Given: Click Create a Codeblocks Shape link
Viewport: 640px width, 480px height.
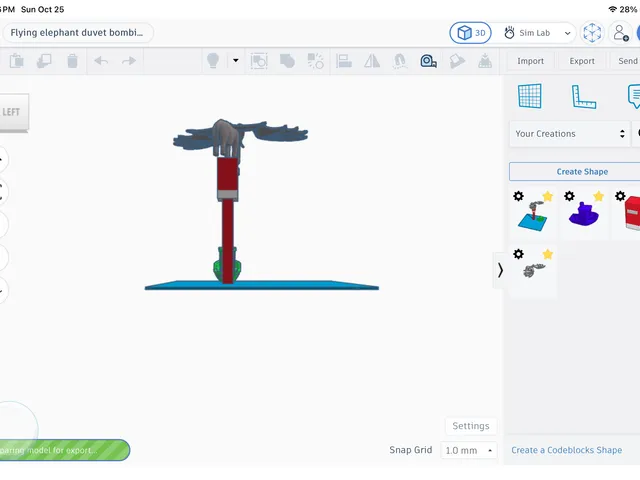Looking at the screenshot, I should click(567, 450).
